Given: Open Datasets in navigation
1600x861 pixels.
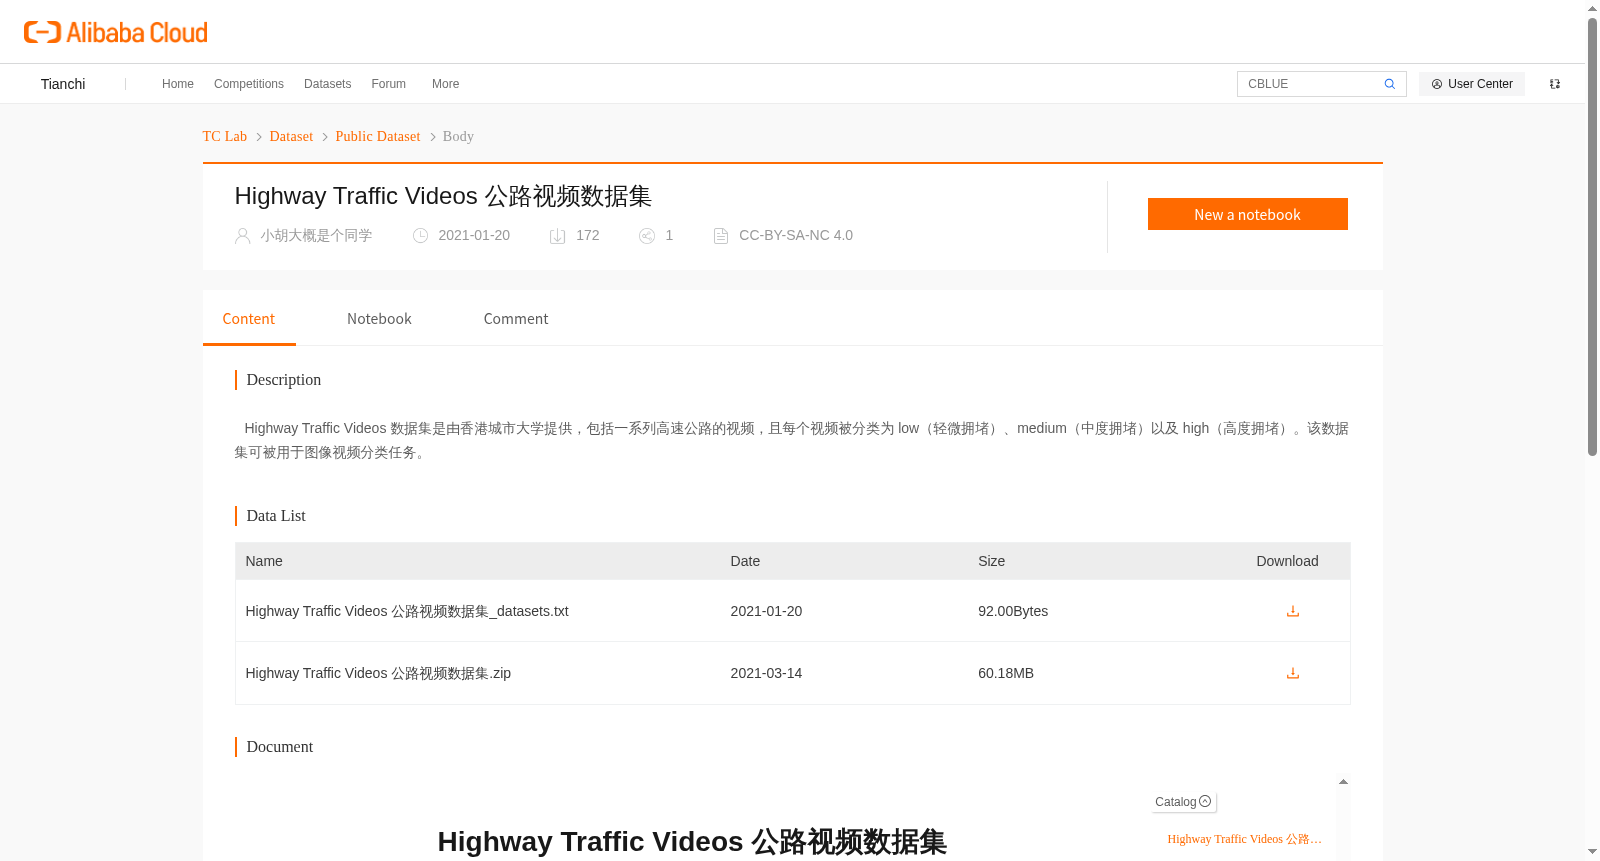Looking at the screenshot, I should [328, 84].
